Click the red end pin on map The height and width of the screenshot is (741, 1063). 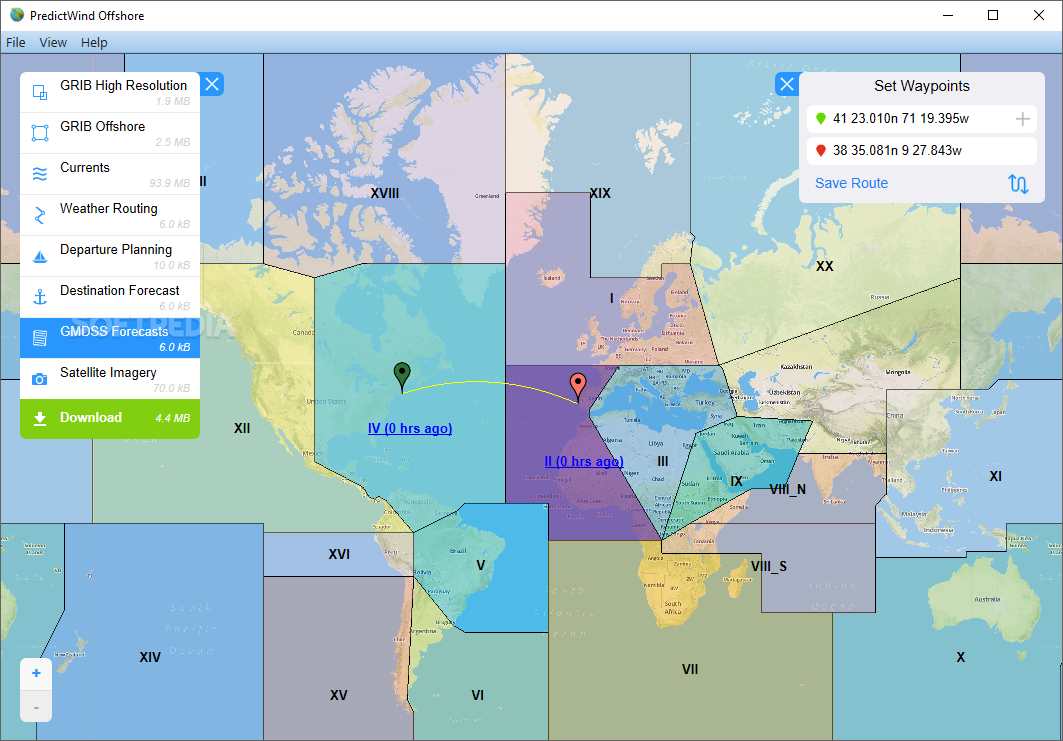[x=578, y=385]
